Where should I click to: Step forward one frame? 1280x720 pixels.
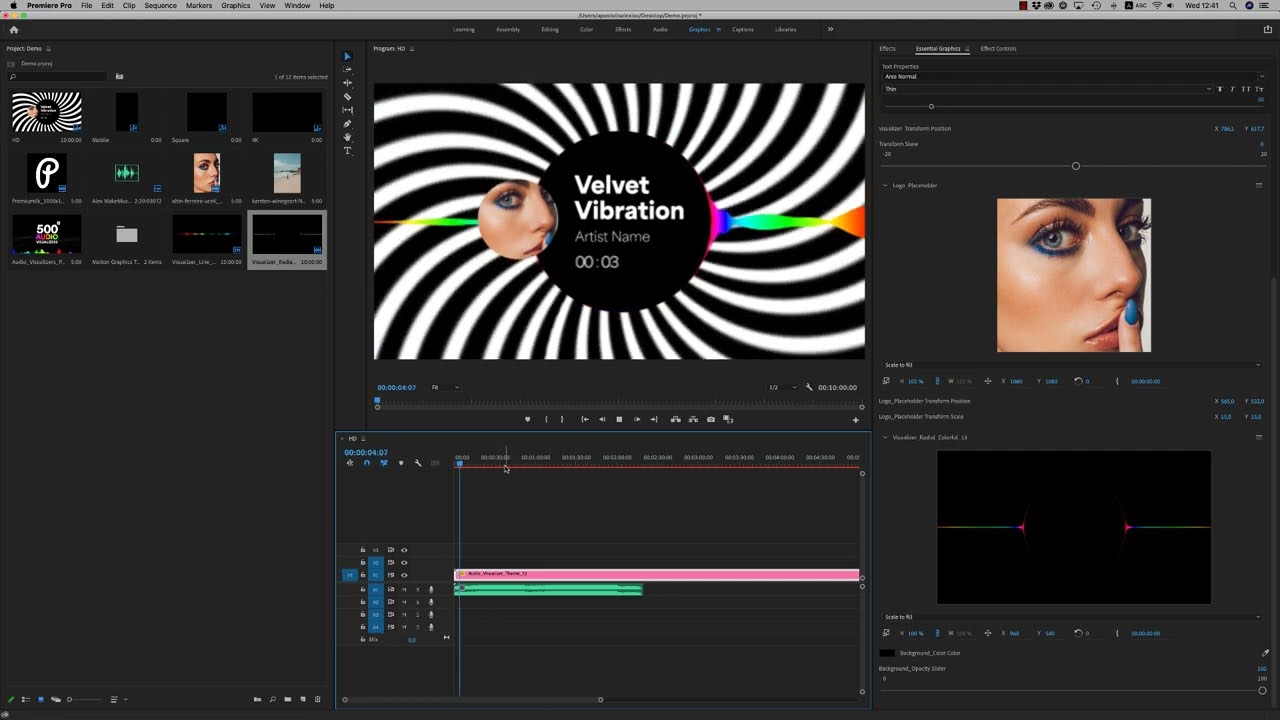coord(637,419)
